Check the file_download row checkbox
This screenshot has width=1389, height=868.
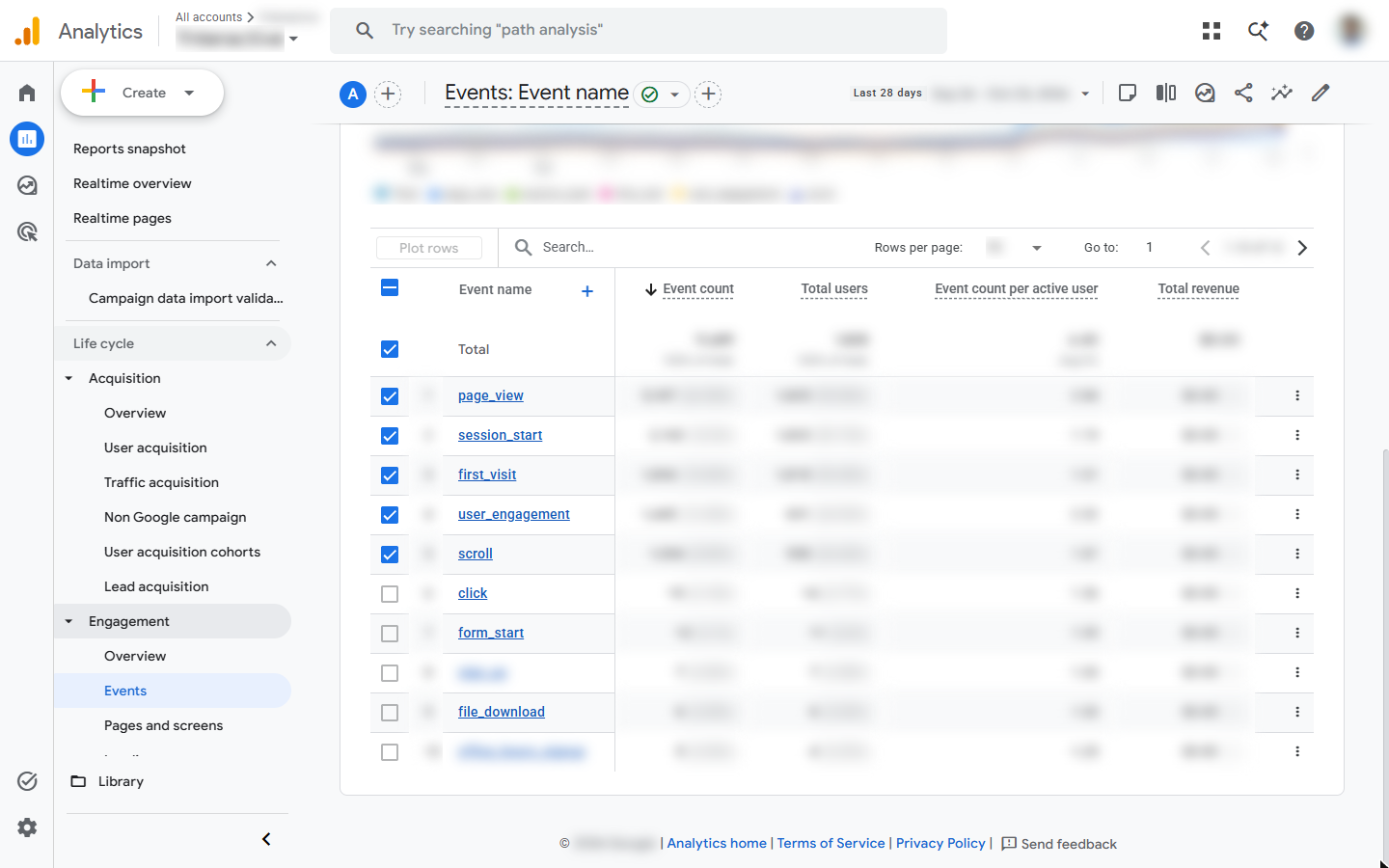tap(390, 712)
